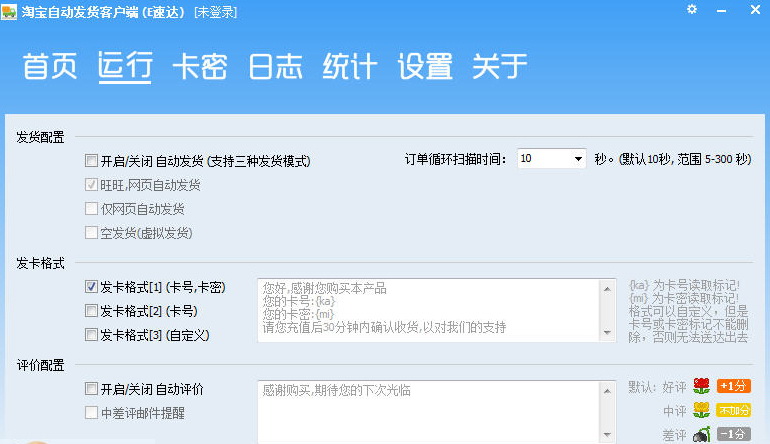Click the [未登录] status in title bar
Viewport: 770px width, 444px height.
click(x=216, y=12)
